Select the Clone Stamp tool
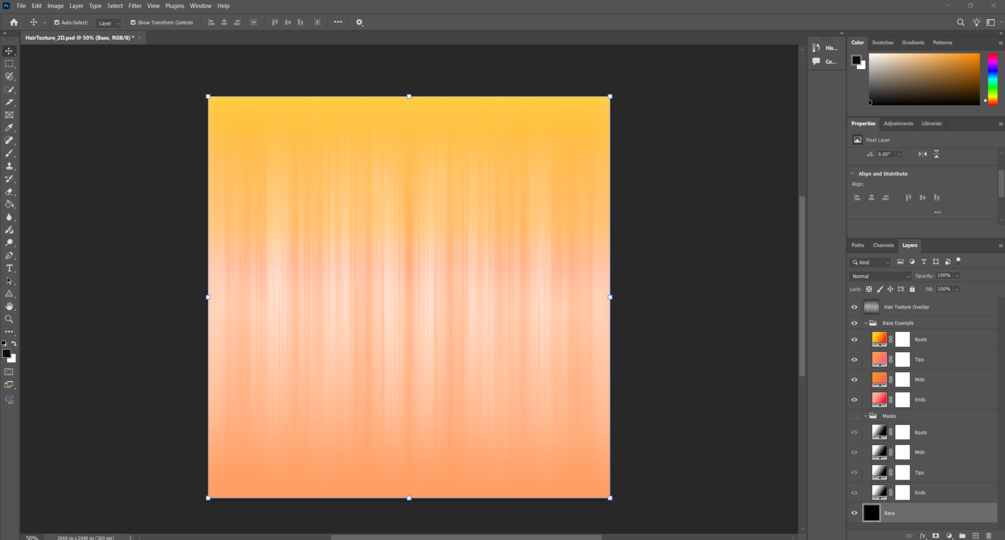The image size is (1005, 540). [9, 166]
